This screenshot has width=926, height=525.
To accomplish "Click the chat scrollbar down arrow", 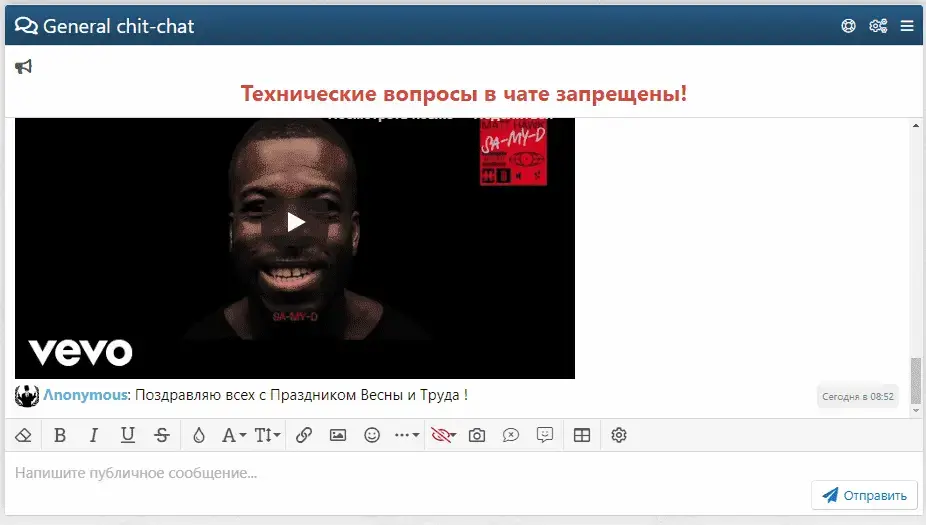I will click(915, 410).
